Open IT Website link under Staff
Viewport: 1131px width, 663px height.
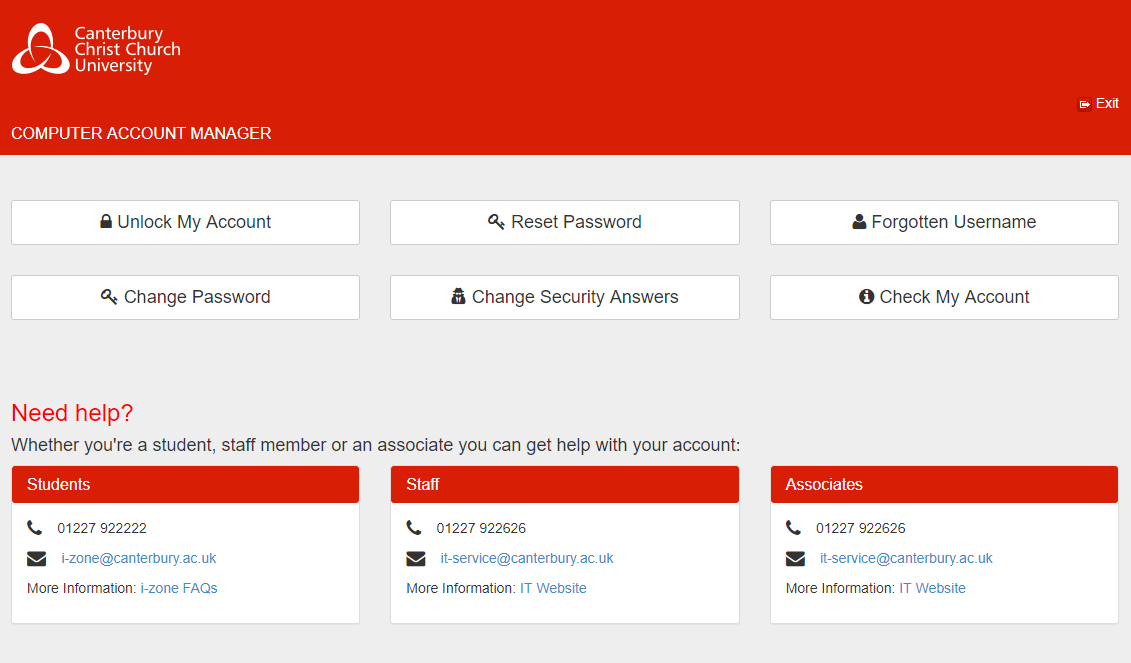coord(553,588)
